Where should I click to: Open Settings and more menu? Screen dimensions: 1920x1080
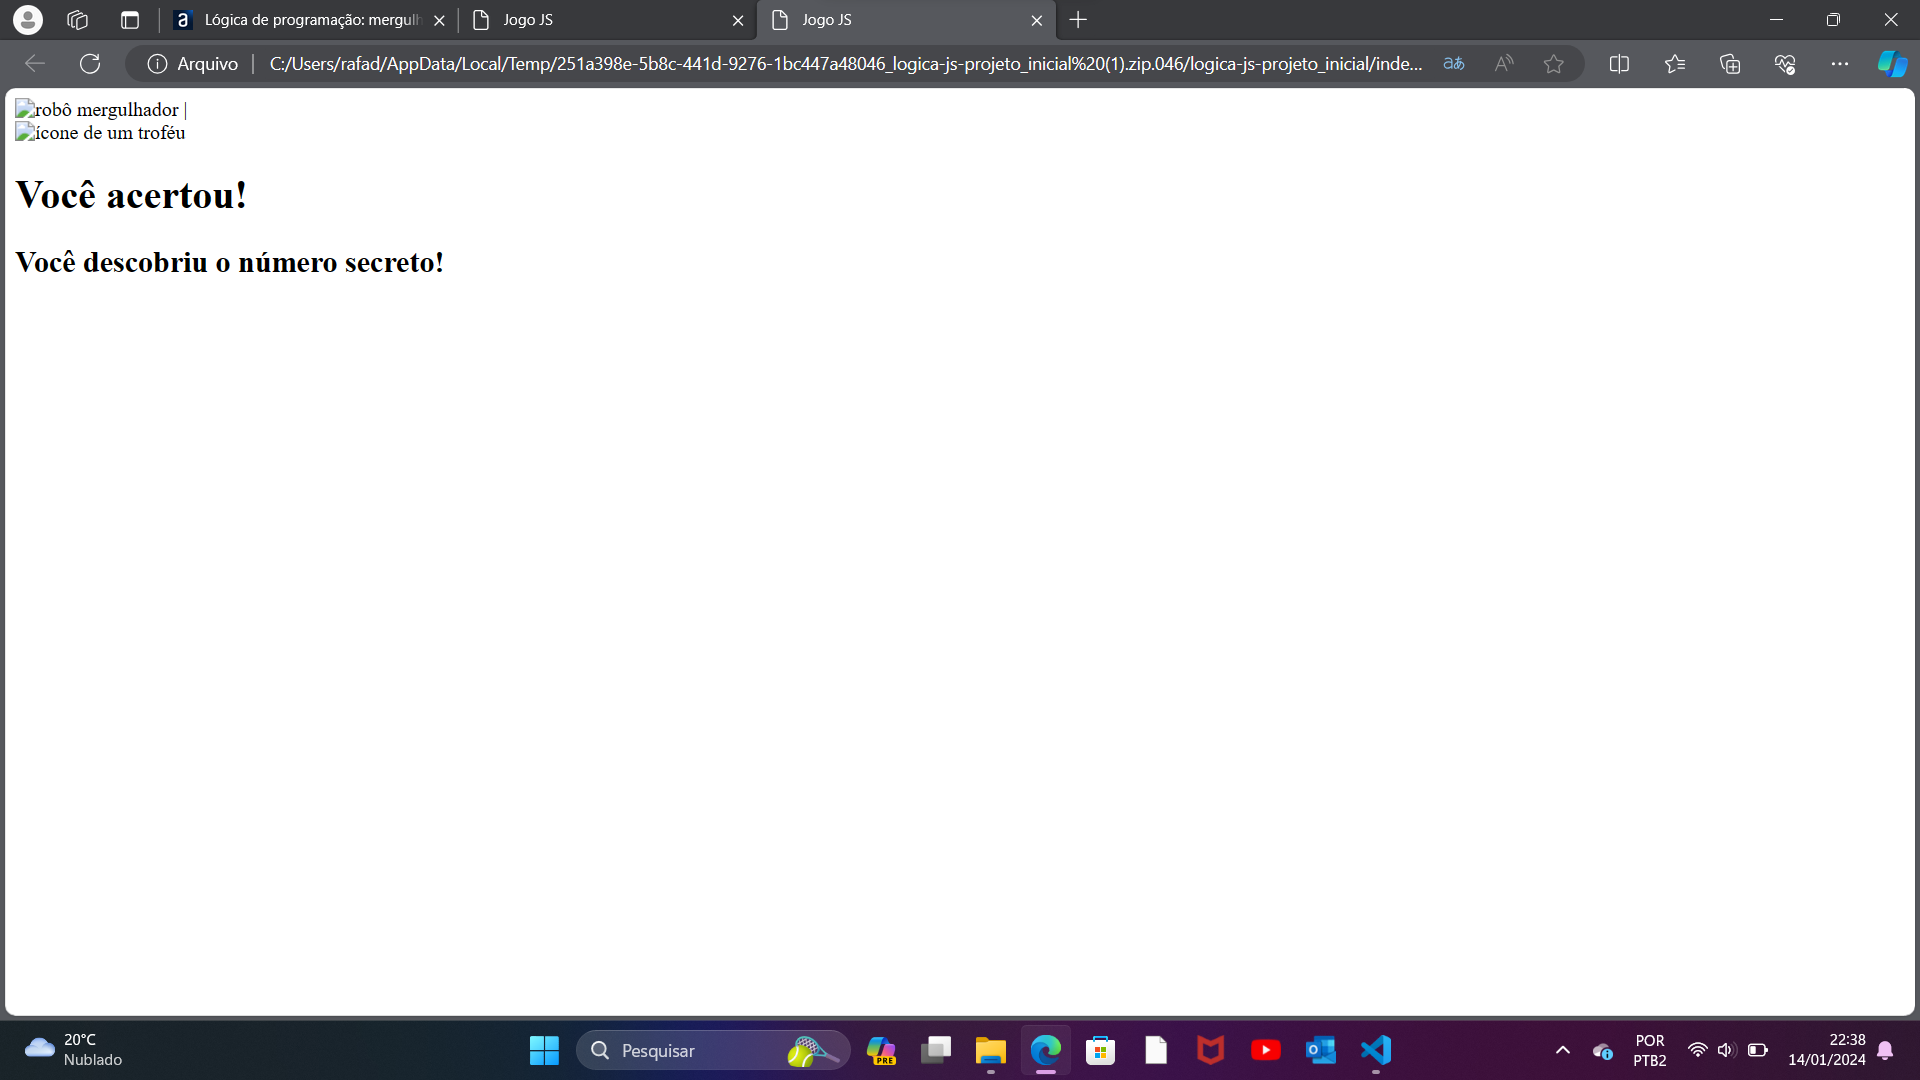(x=1840, y=64)
